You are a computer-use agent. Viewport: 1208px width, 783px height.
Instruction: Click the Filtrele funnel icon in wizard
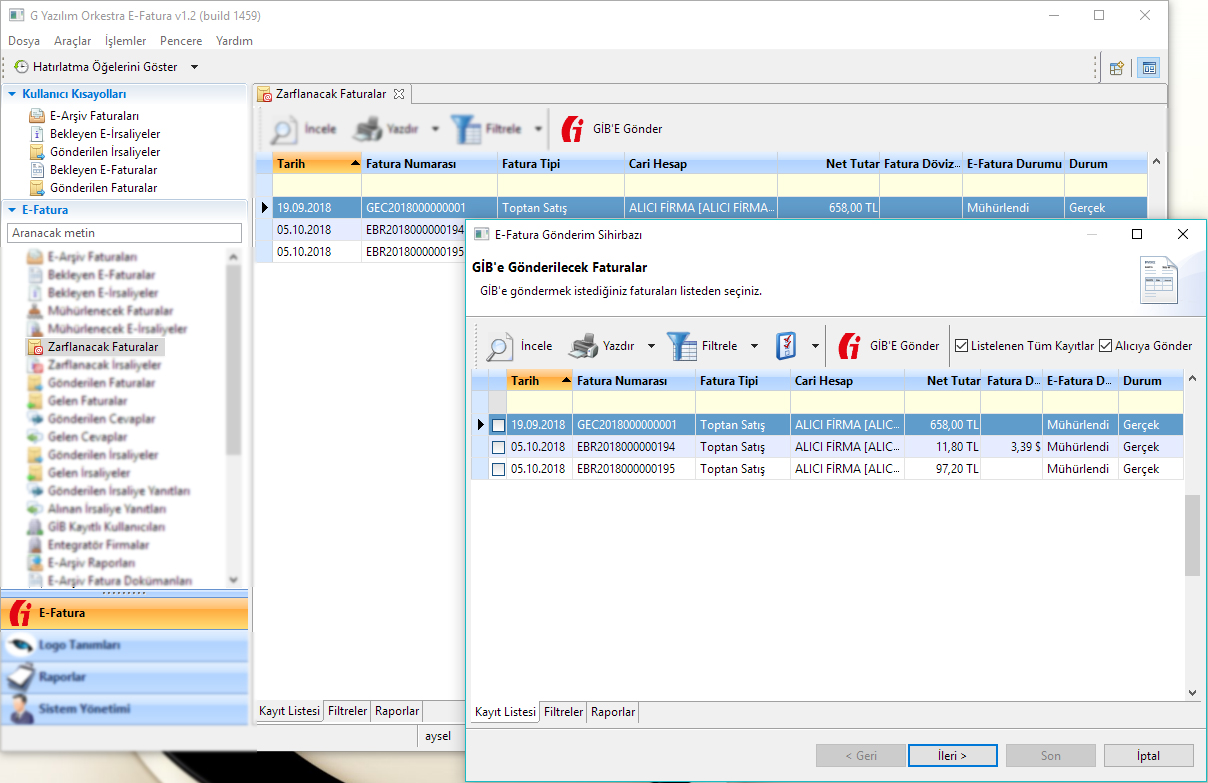682,347
